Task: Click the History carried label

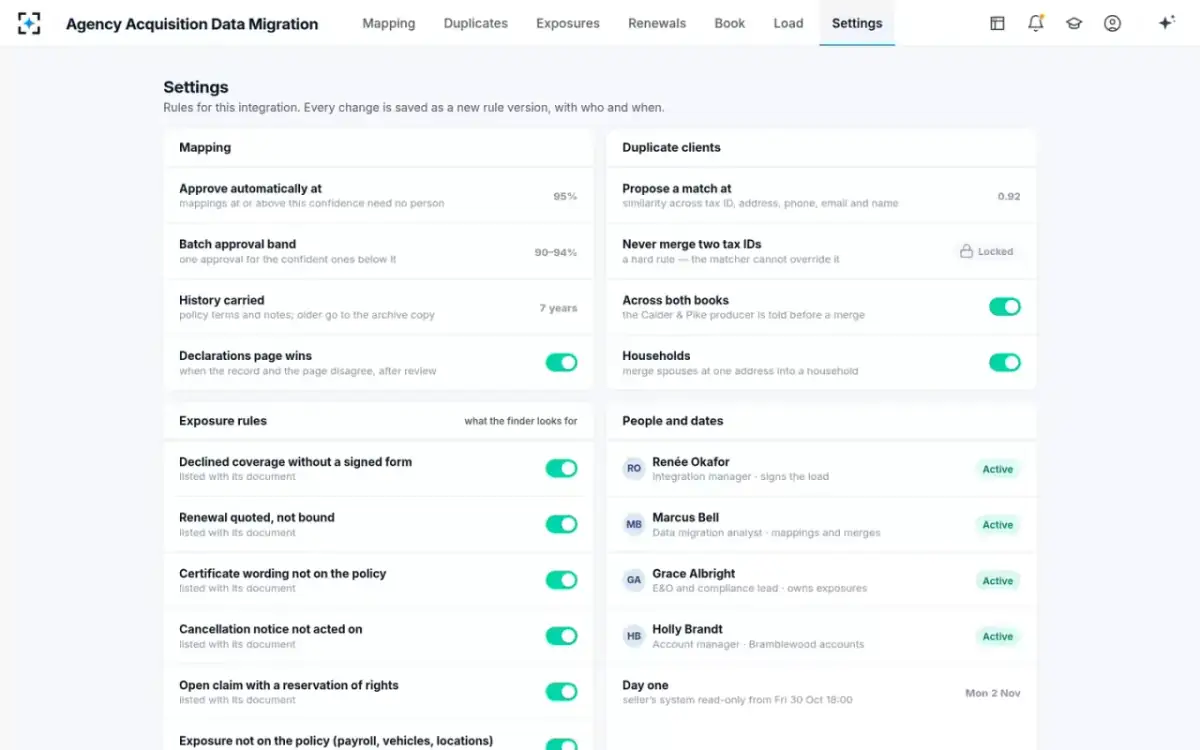Action: (x=222, y=300)
